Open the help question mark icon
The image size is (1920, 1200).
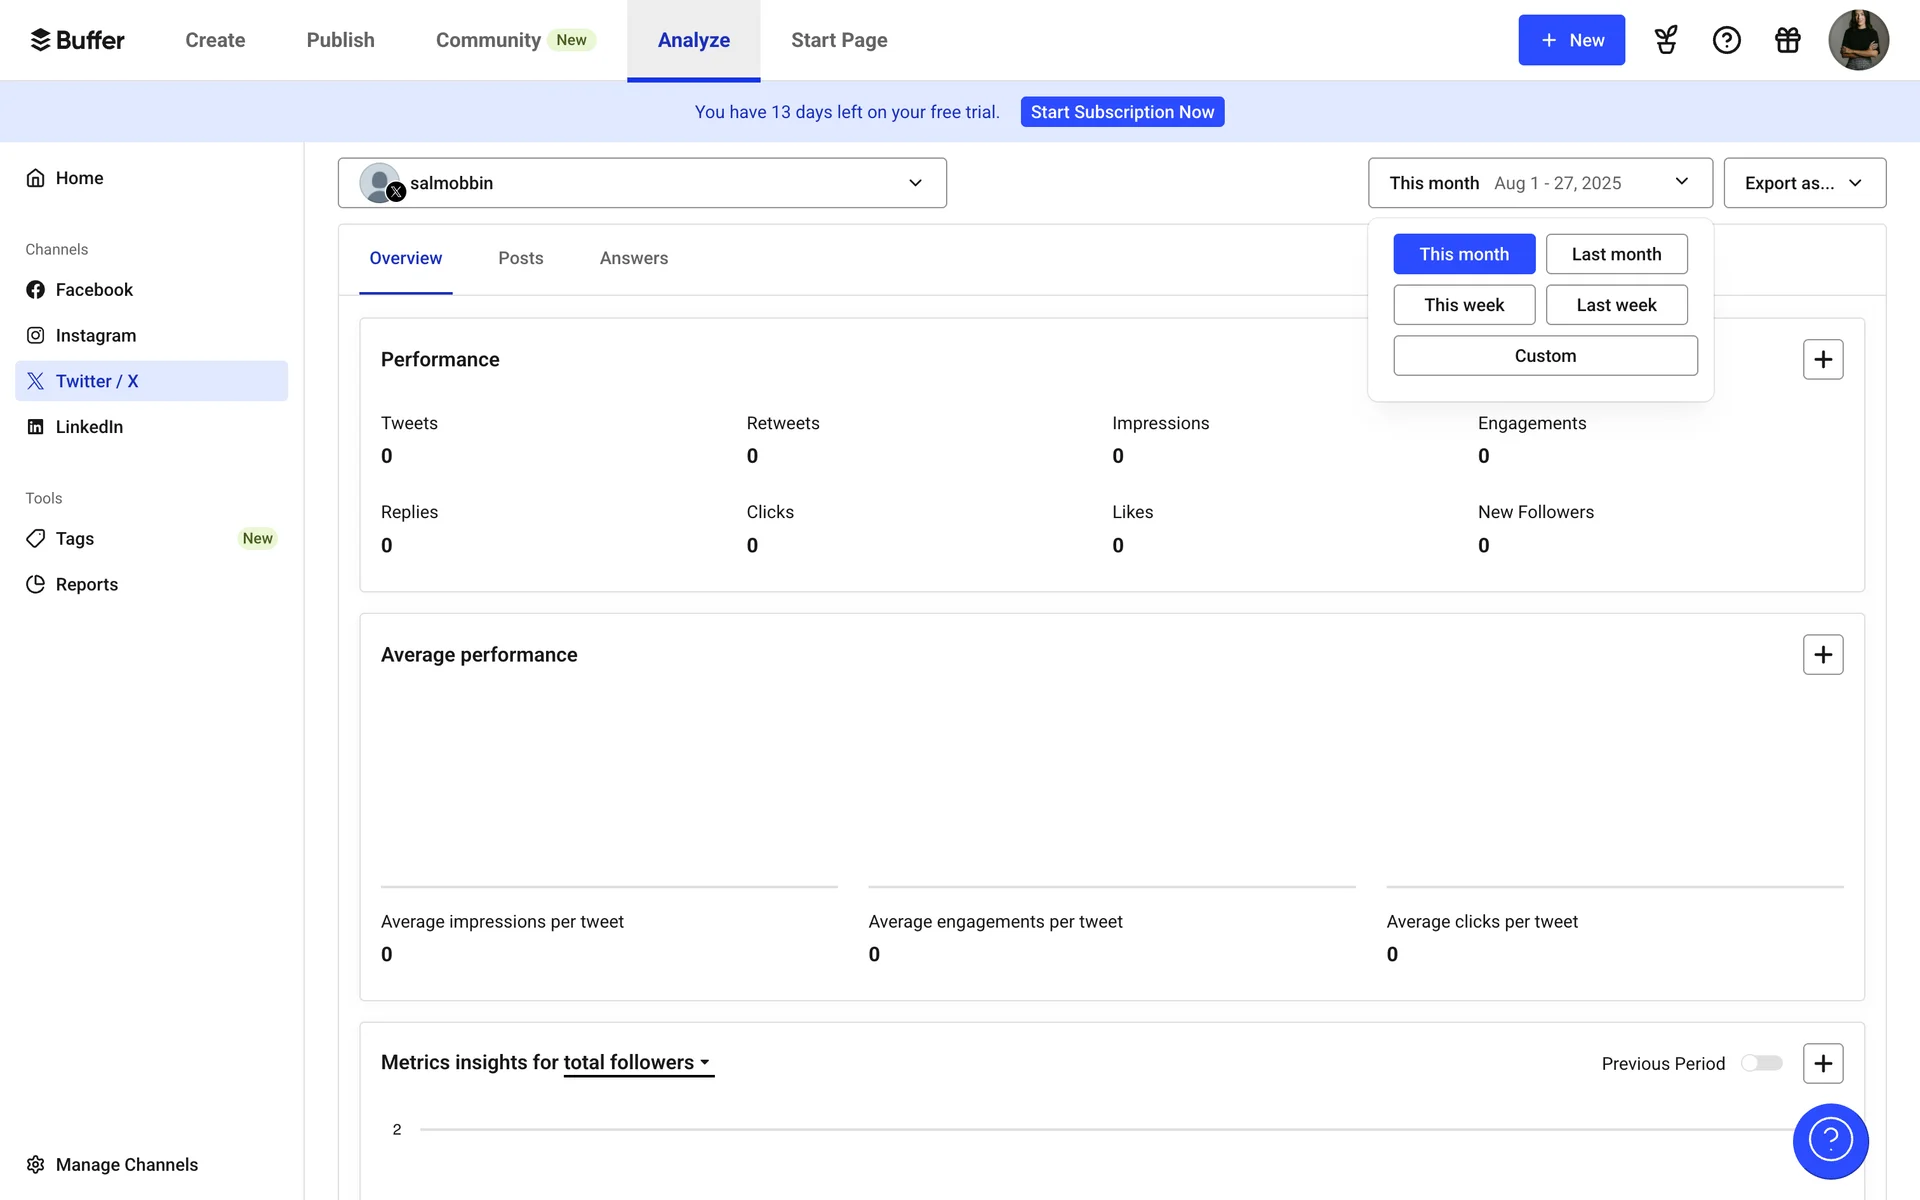1727,40
